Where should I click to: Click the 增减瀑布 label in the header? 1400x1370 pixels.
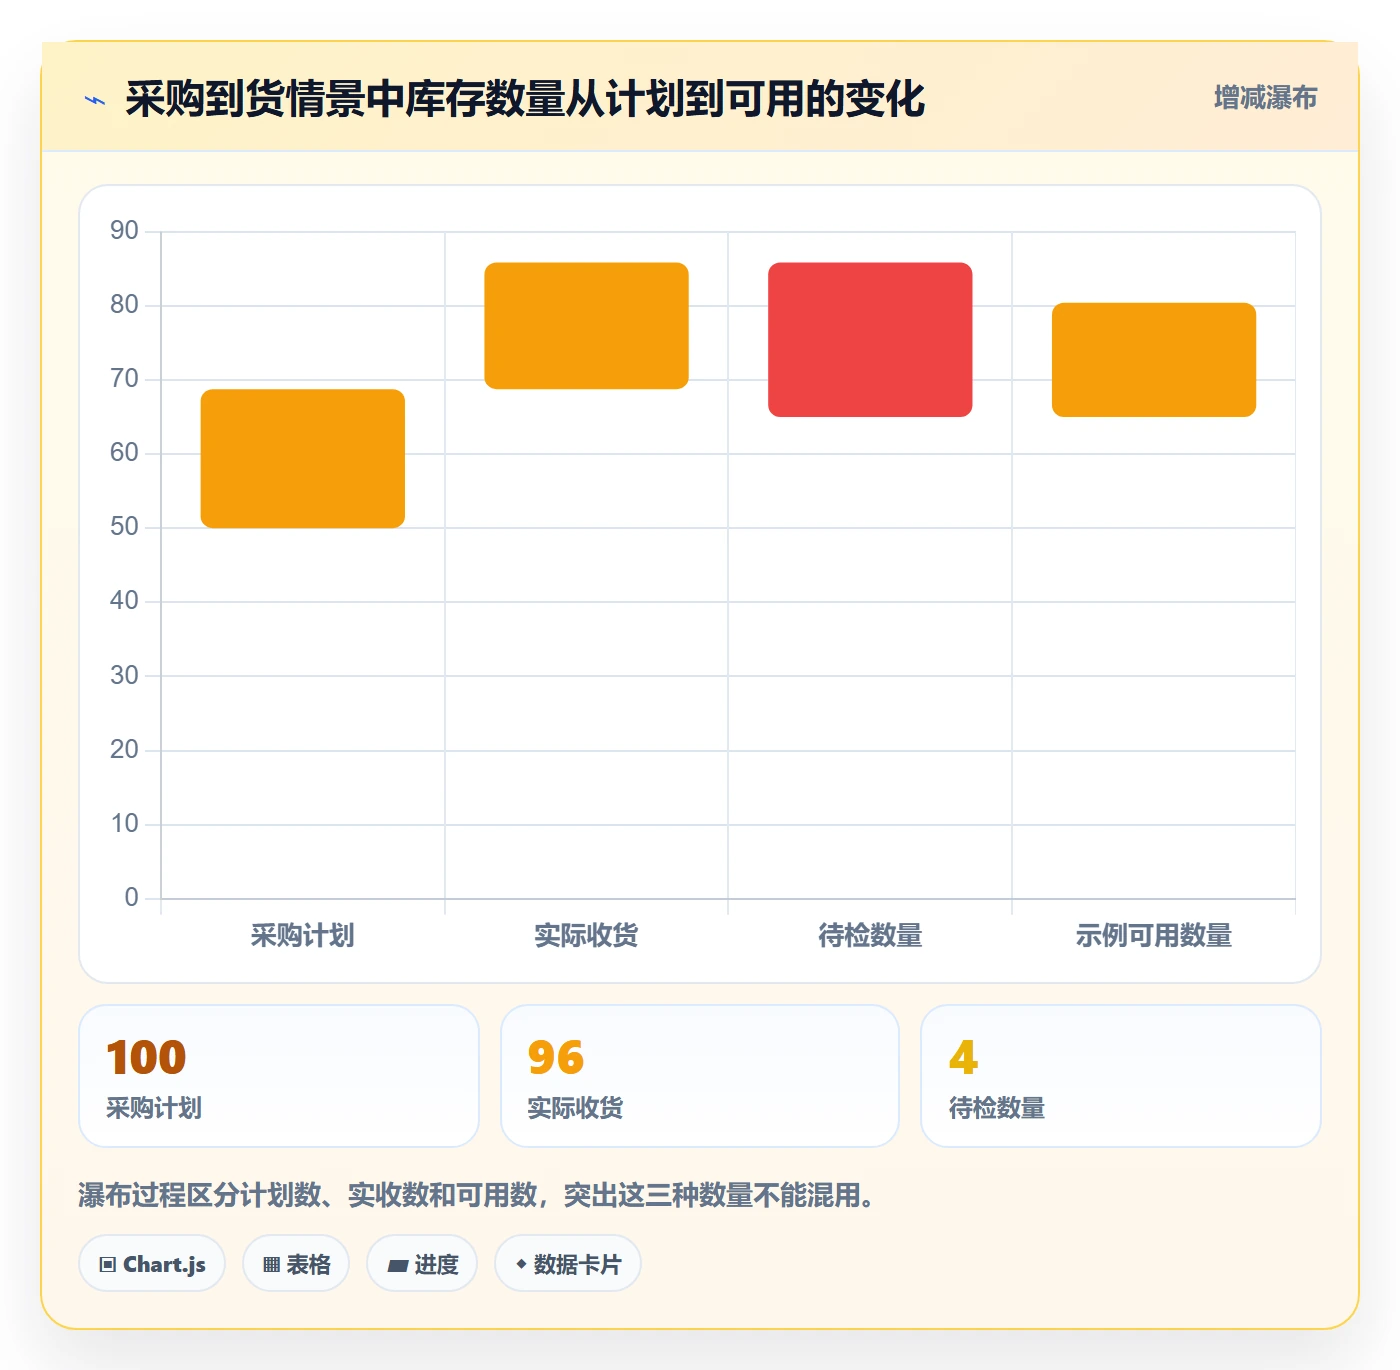[1265, 98]
